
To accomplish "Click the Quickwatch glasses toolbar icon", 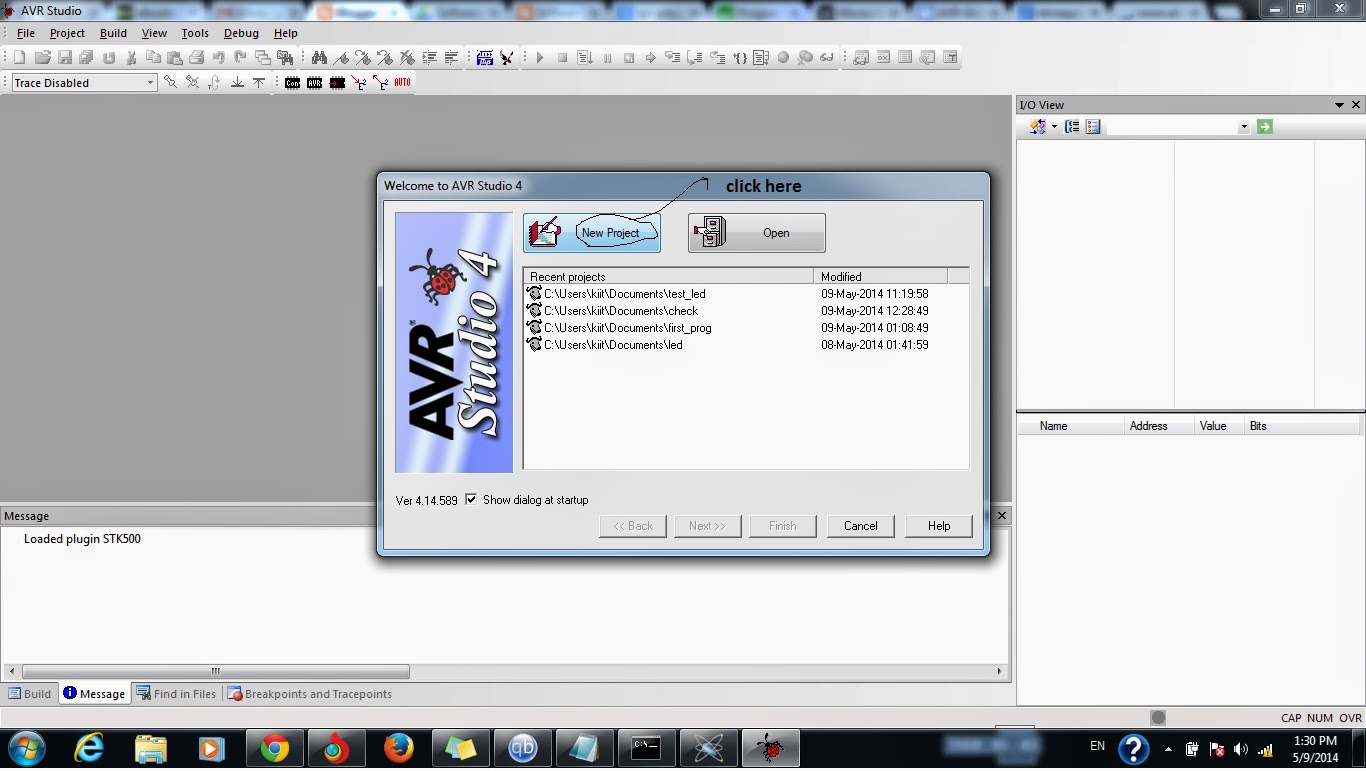I will tap(827, 58).
